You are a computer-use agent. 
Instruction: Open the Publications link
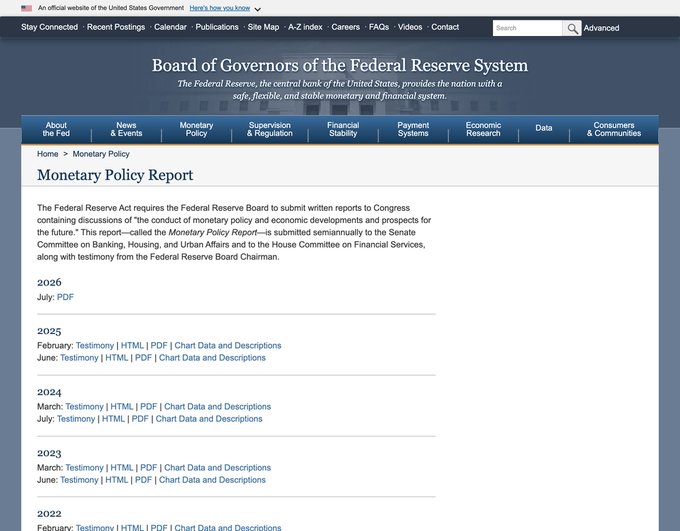tap(217, 27)
